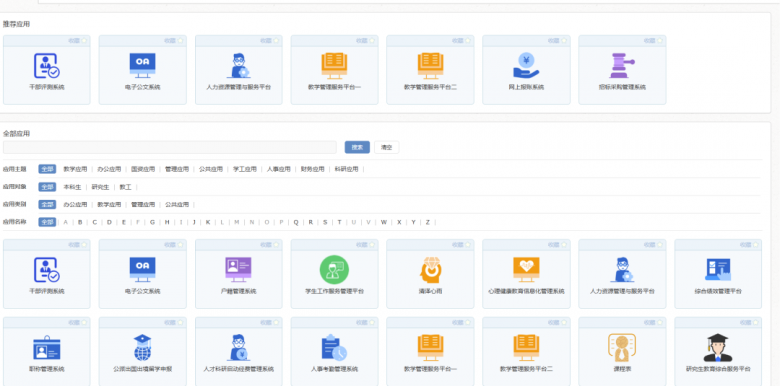Filter 应用主题 by 国资应用

pos(143,169)
